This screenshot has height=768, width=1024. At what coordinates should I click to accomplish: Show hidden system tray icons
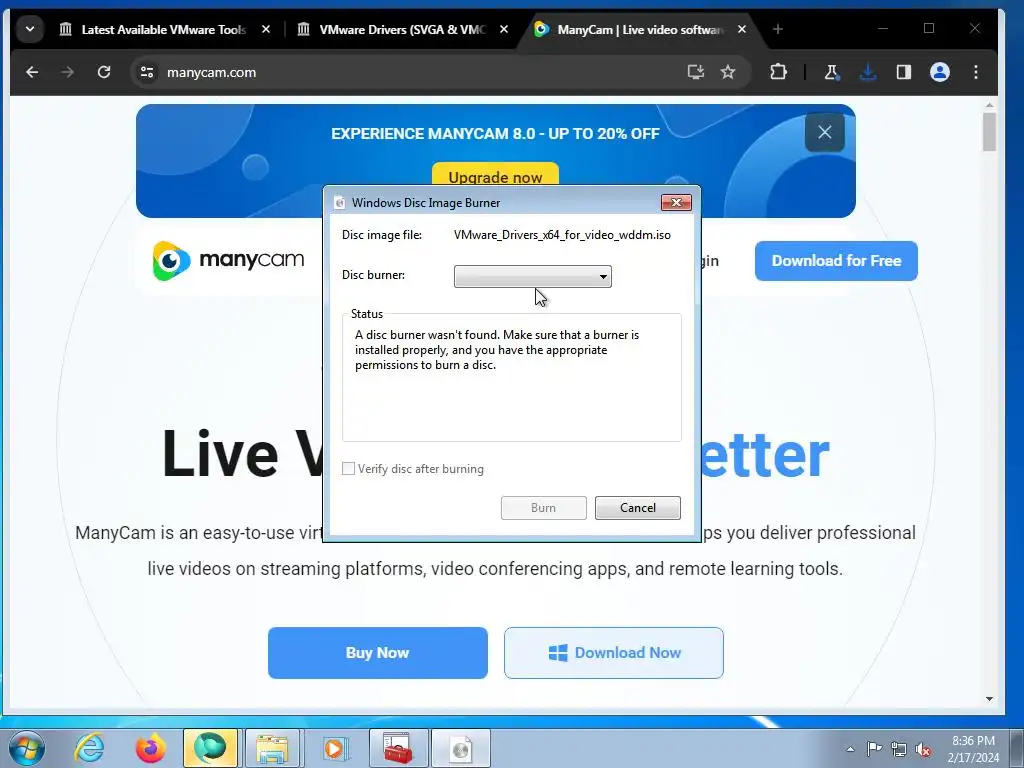tap(850, 749)
